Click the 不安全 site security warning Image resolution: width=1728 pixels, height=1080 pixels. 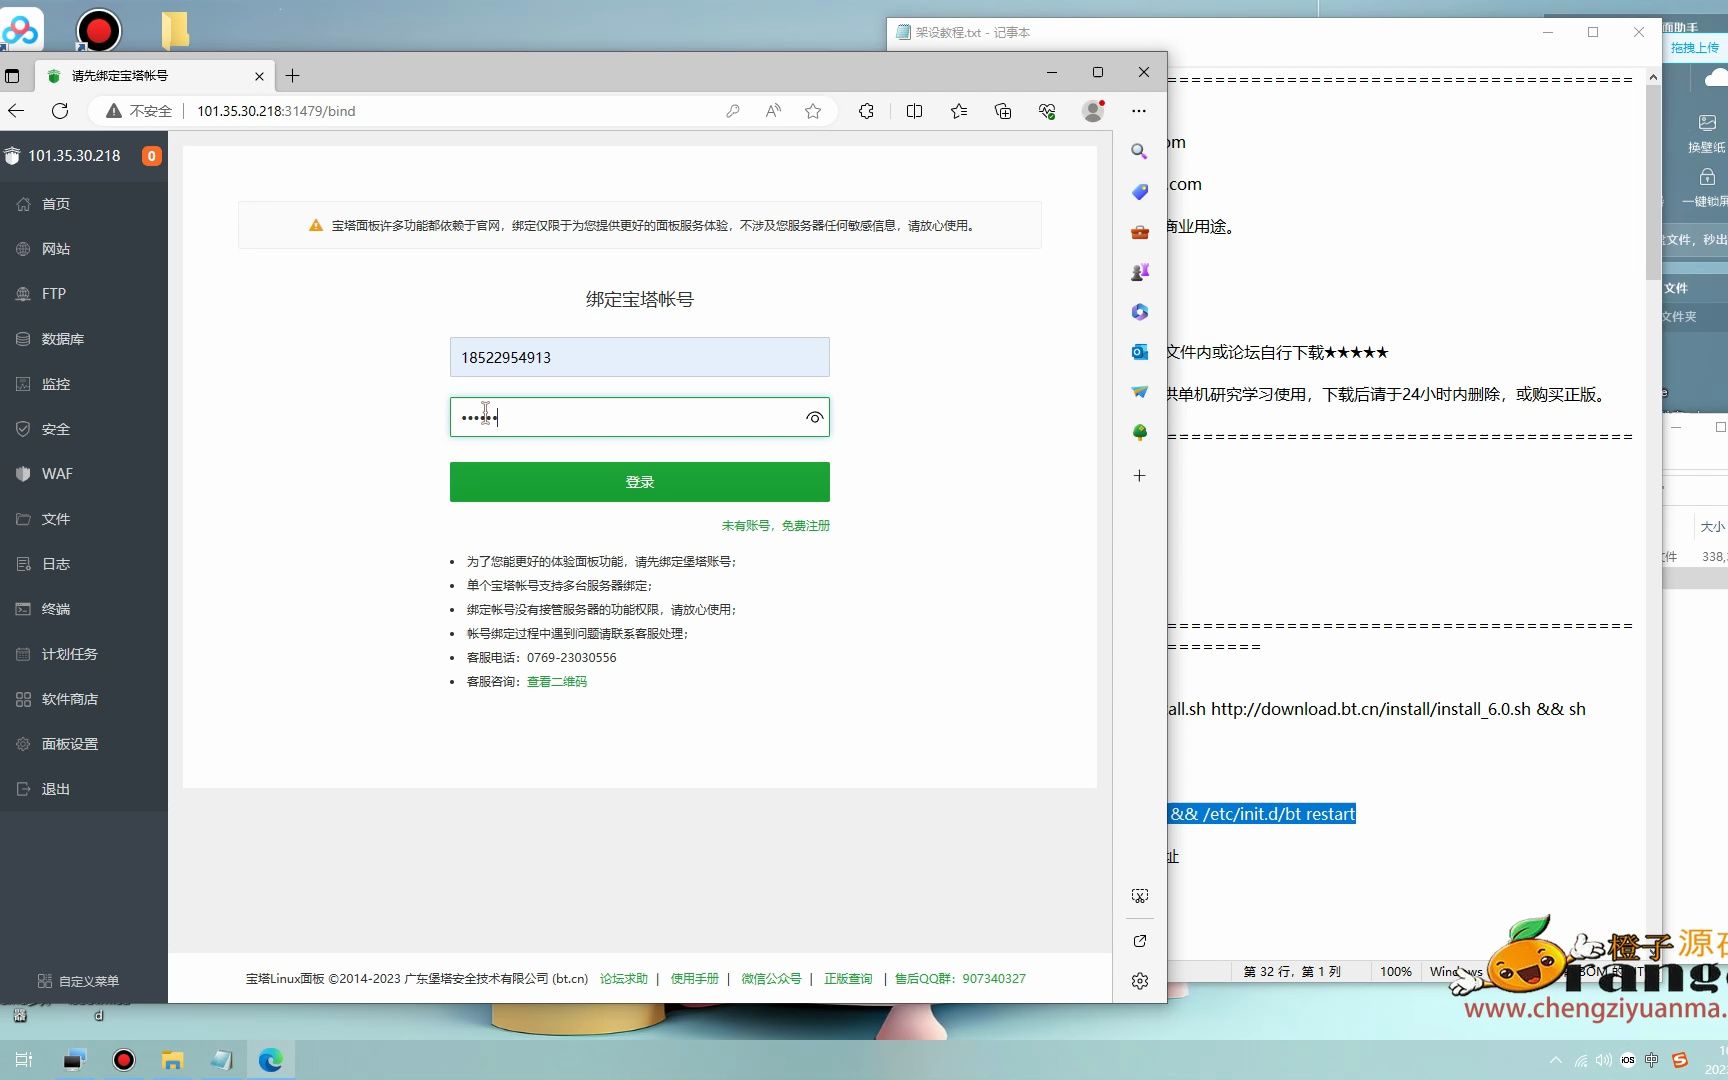[x=139, y=111]
